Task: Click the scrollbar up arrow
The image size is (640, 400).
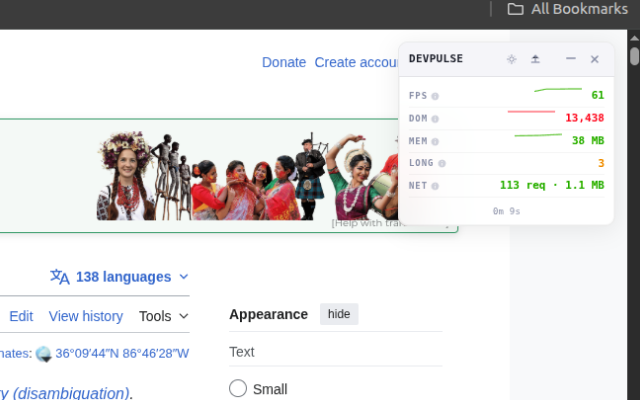Action: coord(634,38)
